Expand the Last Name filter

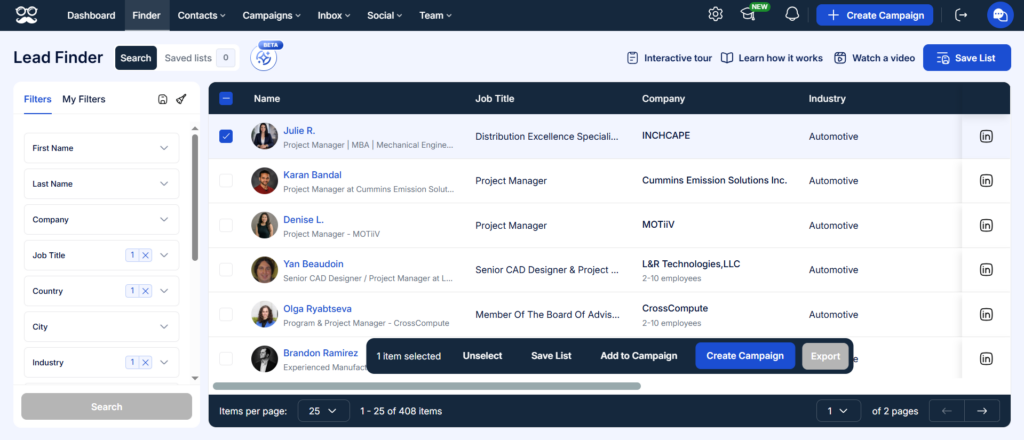[102, 184]
